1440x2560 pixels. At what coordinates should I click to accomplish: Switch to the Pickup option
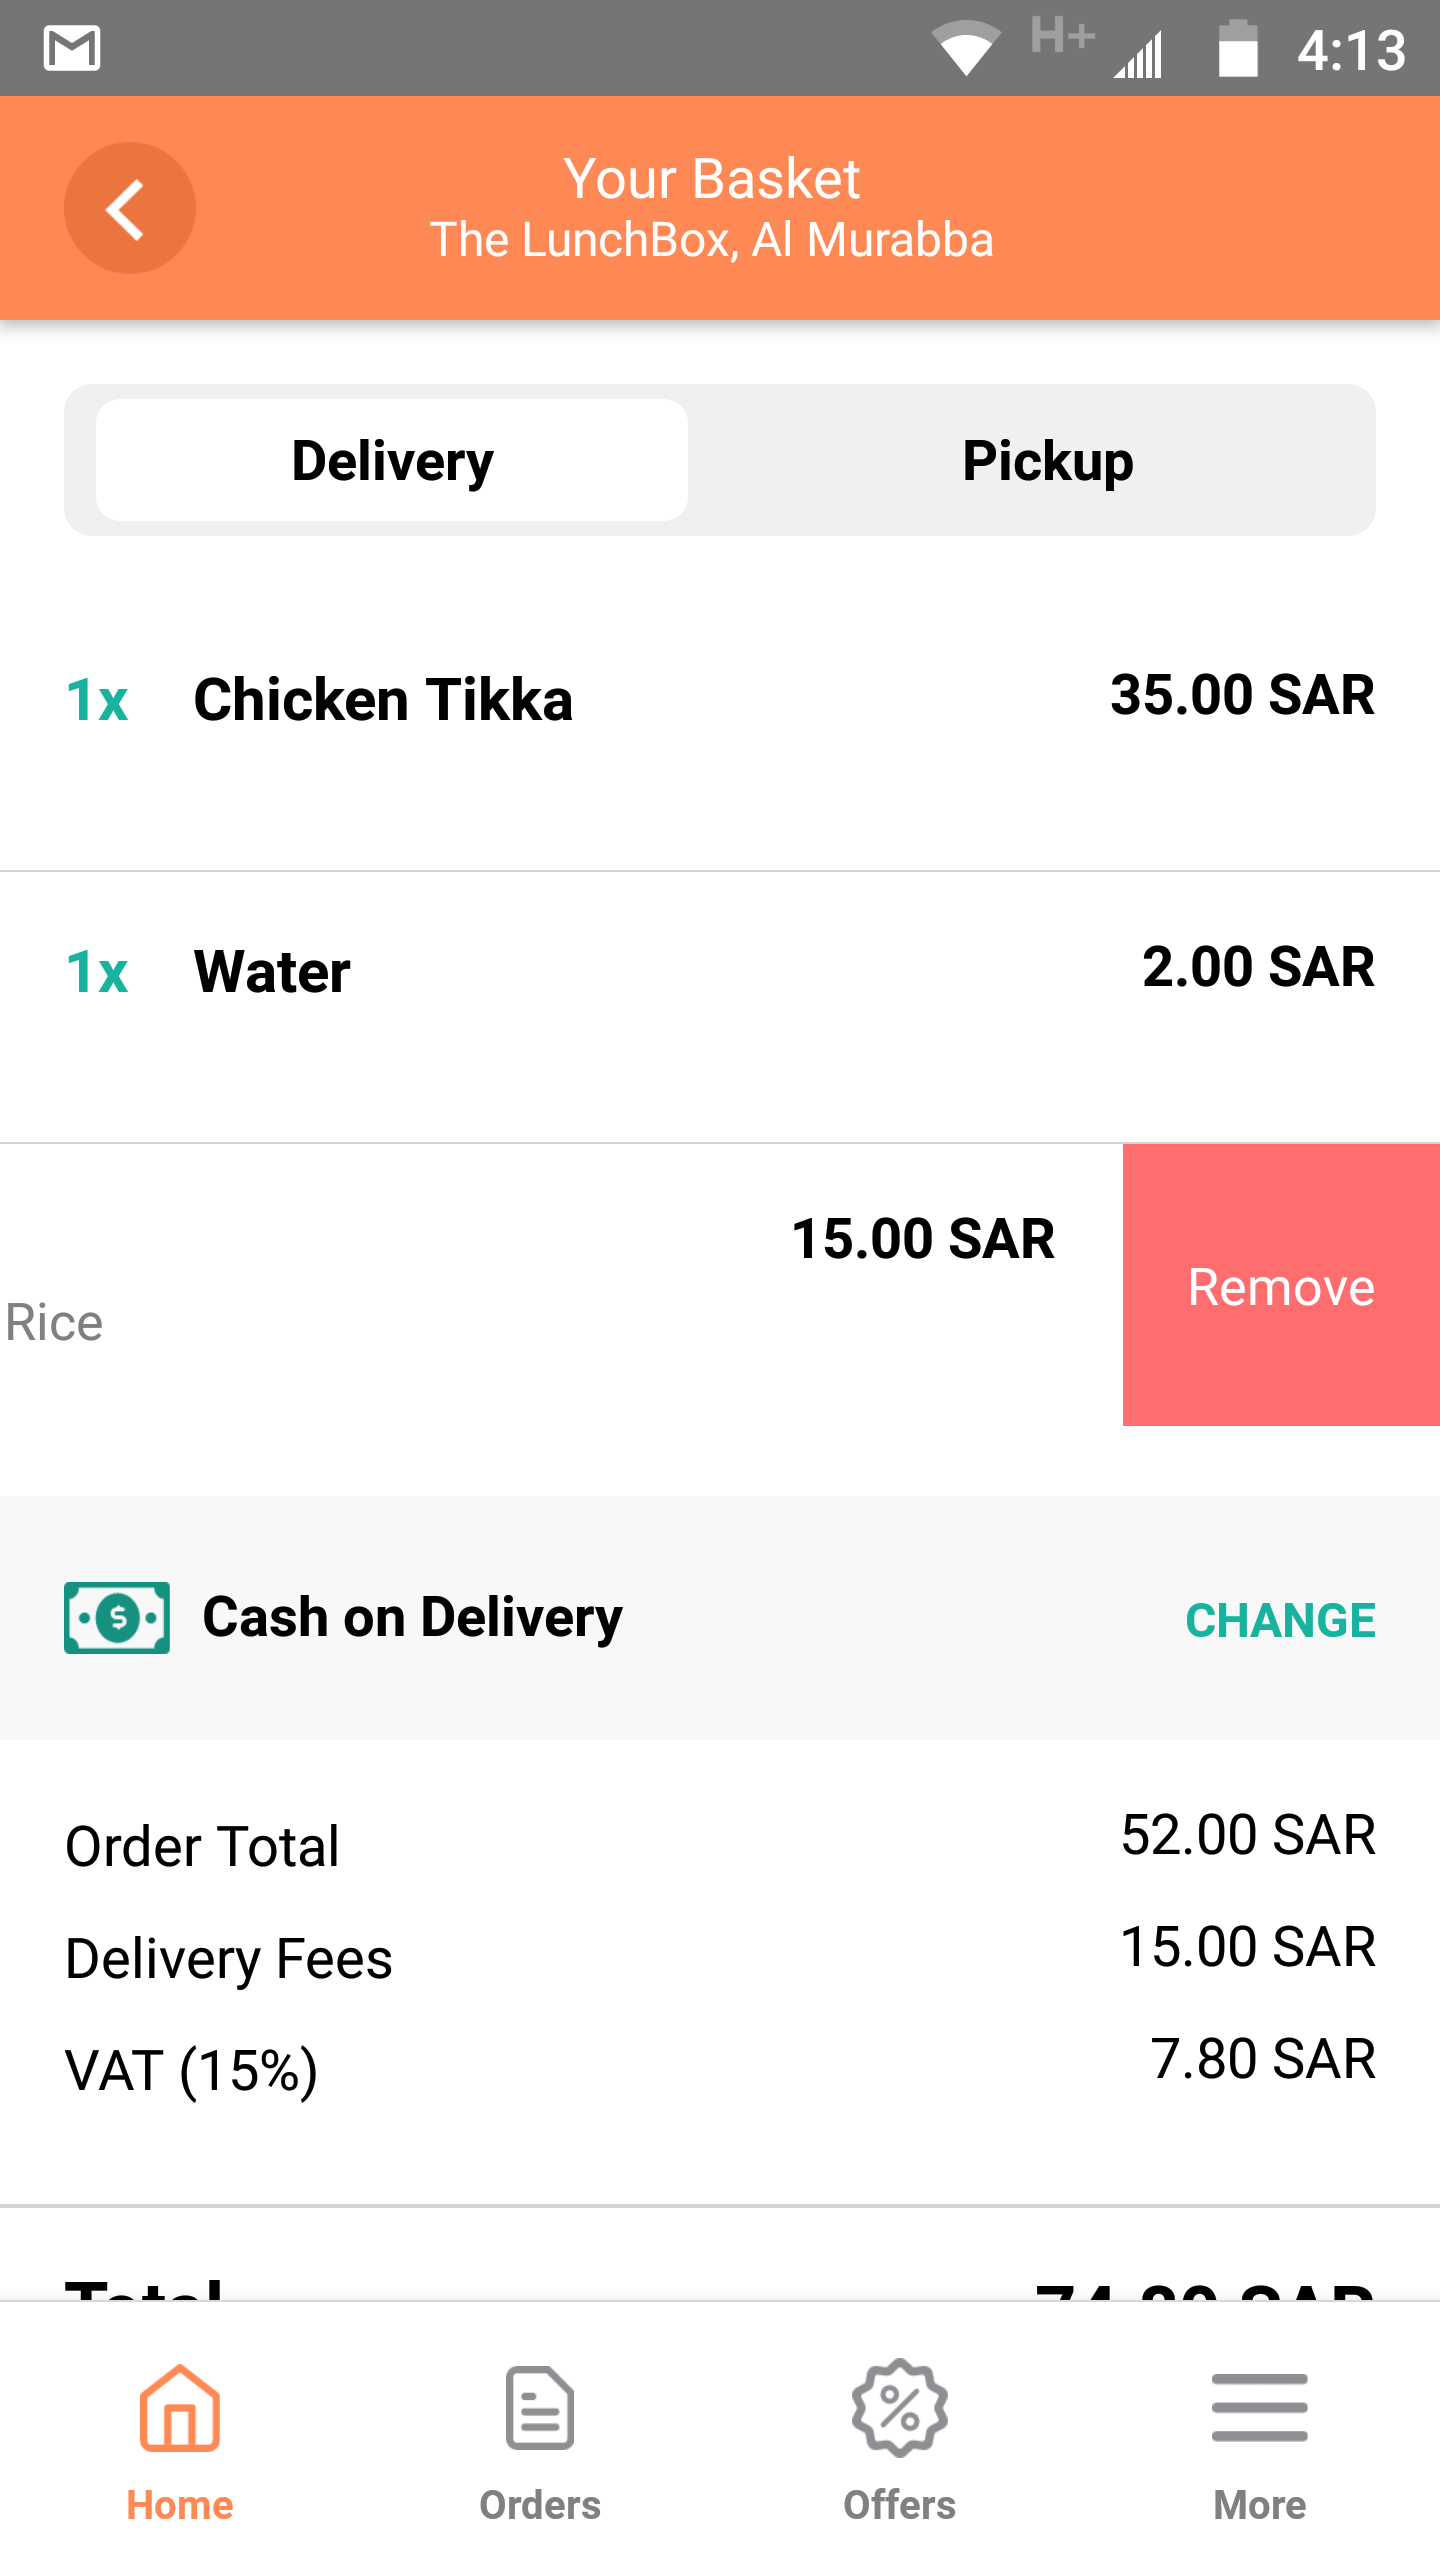[1048, 460]
